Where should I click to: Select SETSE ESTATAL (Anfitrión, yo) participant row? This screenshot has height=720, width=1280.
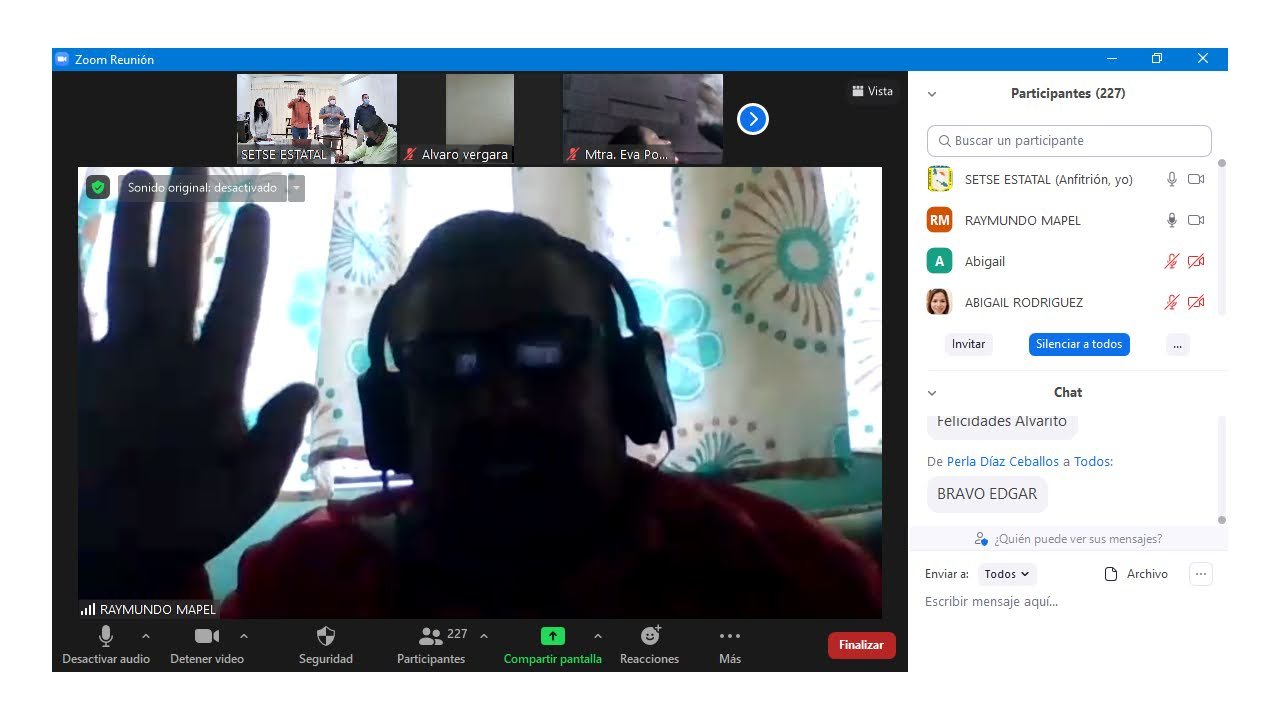coord(1066,180)
